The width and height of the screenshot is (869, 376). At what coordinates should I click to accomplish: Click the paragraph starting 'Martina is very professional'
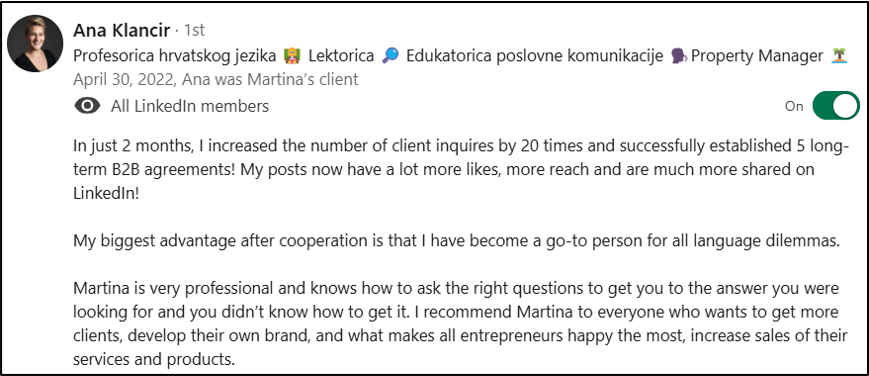461,324
